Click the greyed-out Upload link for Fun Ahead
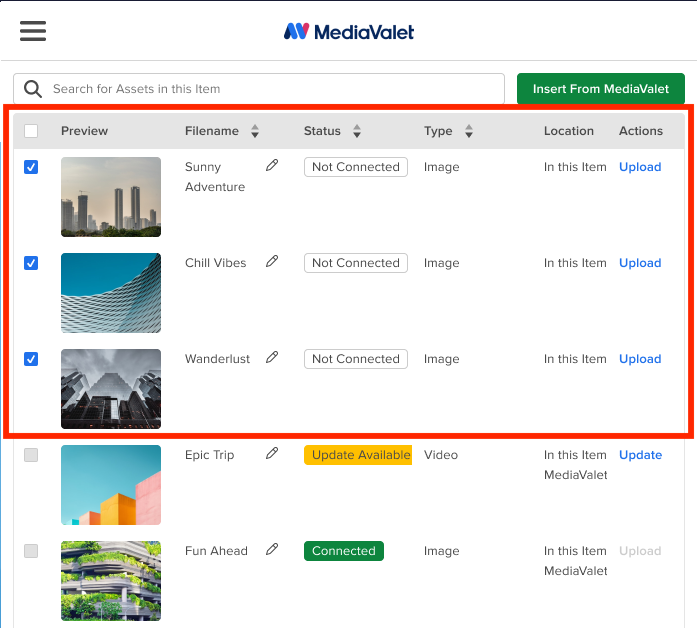Image resolution: width=697 pixels, height=628 pixels. pos(640,551)
